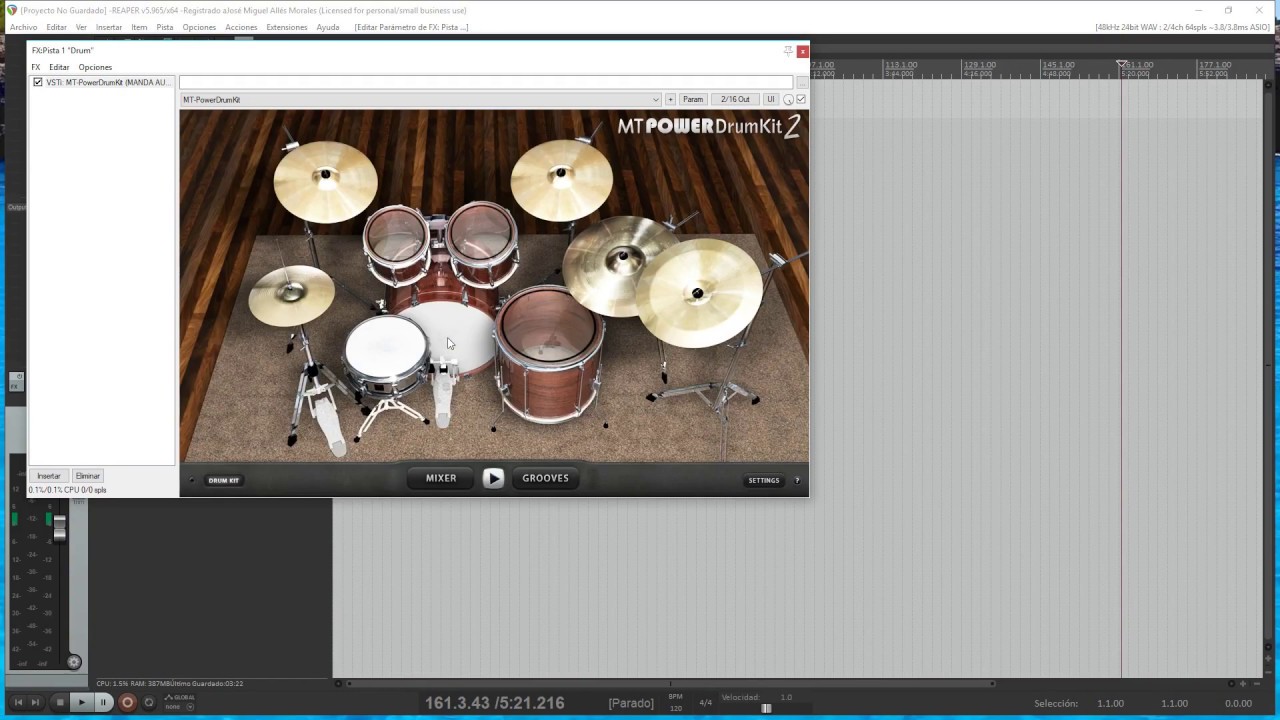Open the Editar menu in the FX window
This screenshot has height=720, width=1280.
[x=59, y=67]
